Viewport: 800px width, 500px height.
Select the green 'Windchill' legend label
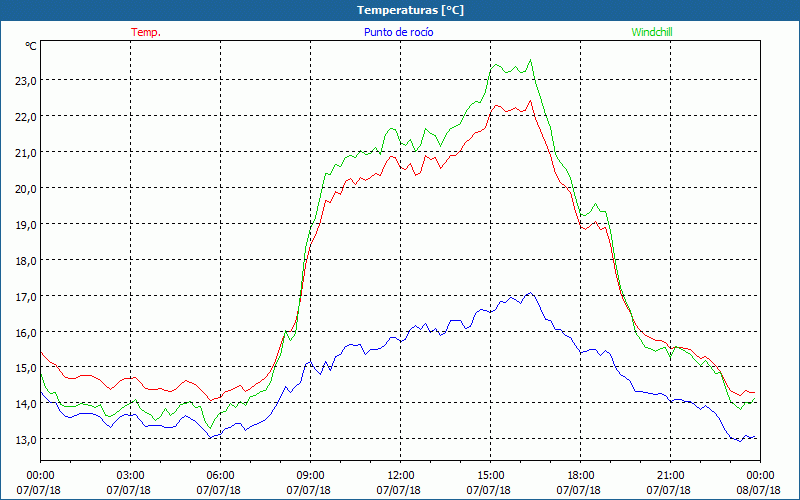tap(652, 32)
